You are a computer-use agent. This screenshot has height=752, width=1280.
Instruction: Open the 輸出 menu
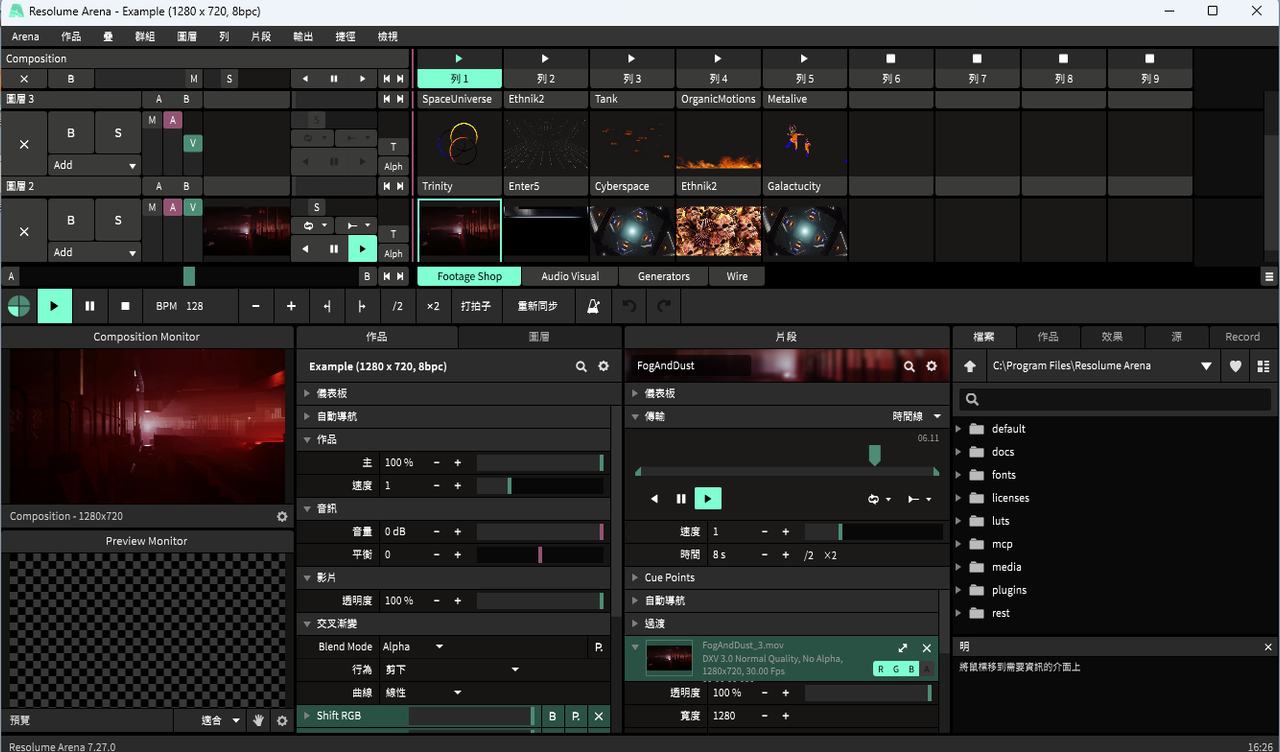[x=303, y=37]
